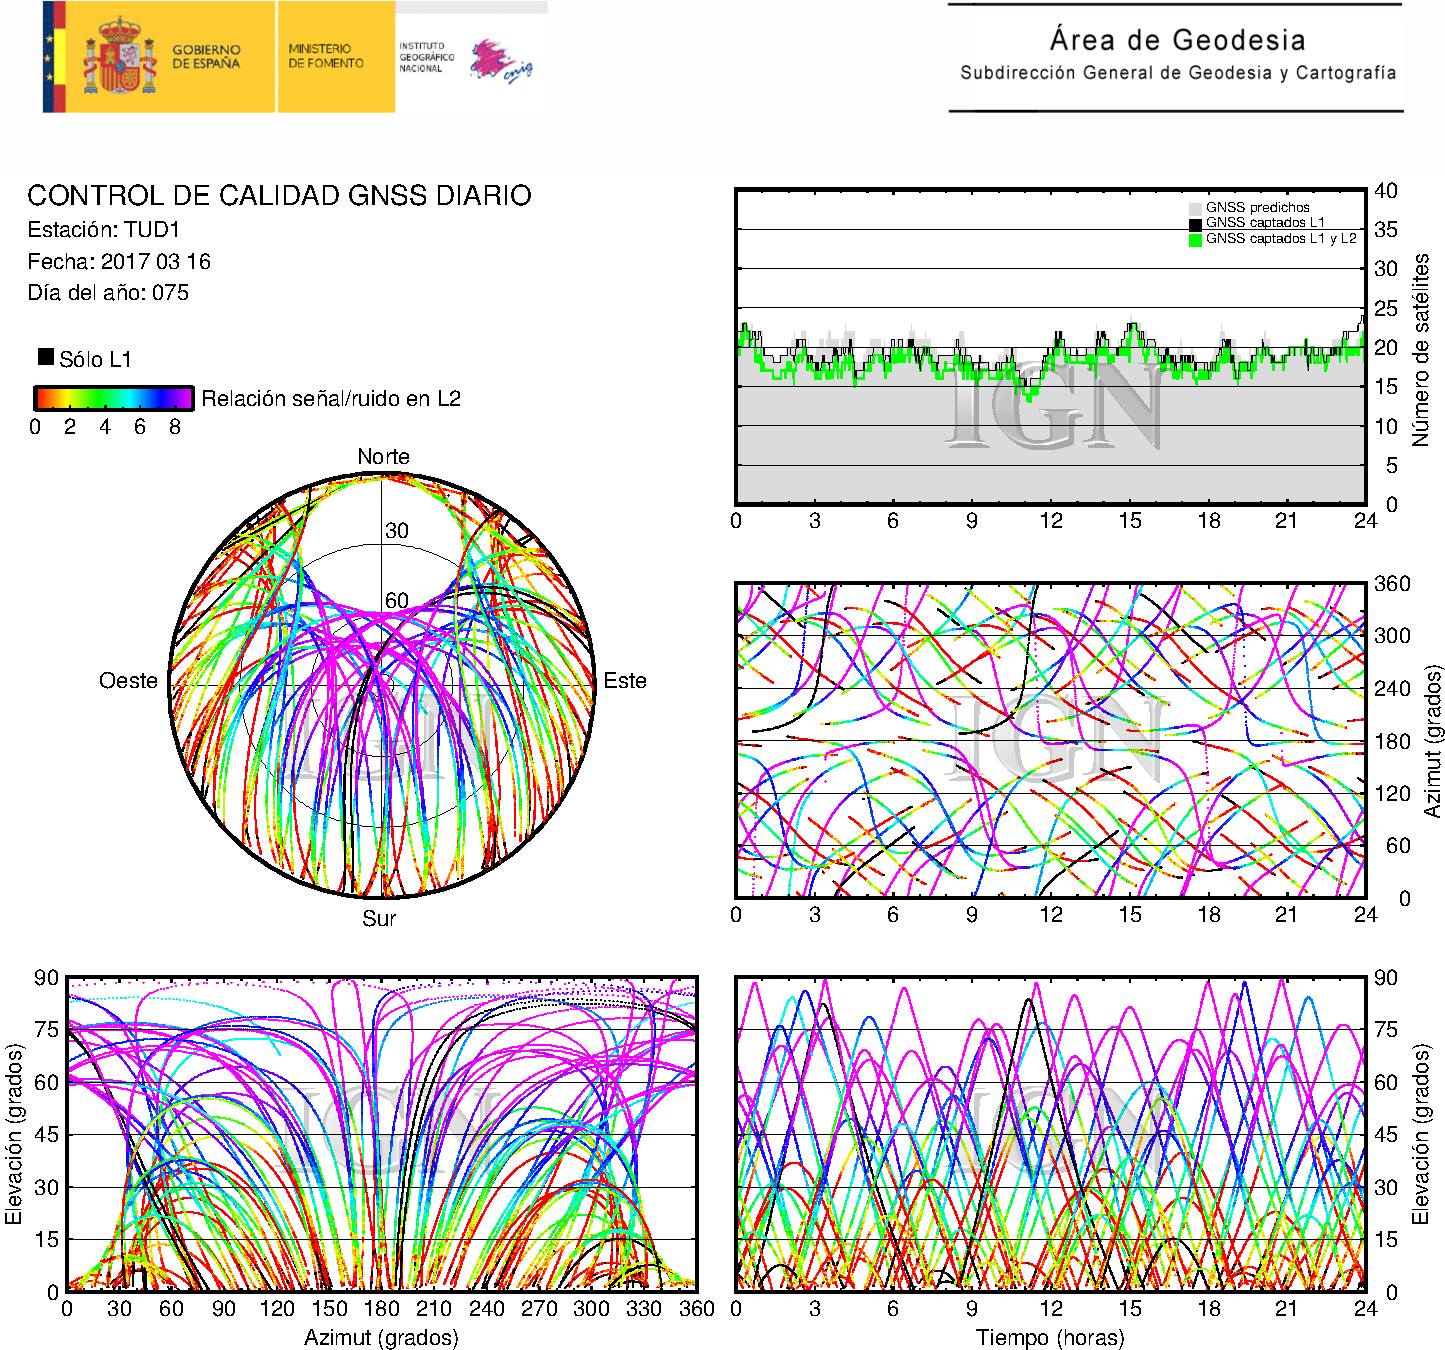This screenshot has width=1445, height=1350.
Task: Click the Subdirección General de Geodesia y Cartografía text
Action: pos(1177,73)
